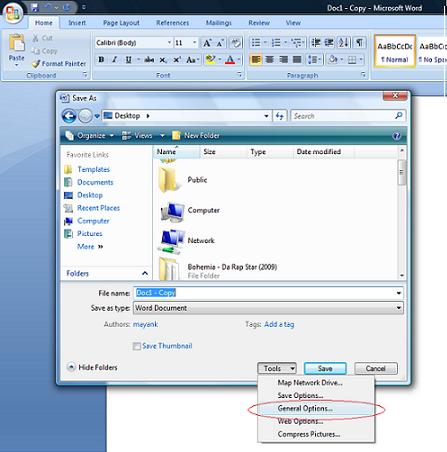447x452 pixels.
Task: Click the Bullets list icon
Action: [256, 42]
